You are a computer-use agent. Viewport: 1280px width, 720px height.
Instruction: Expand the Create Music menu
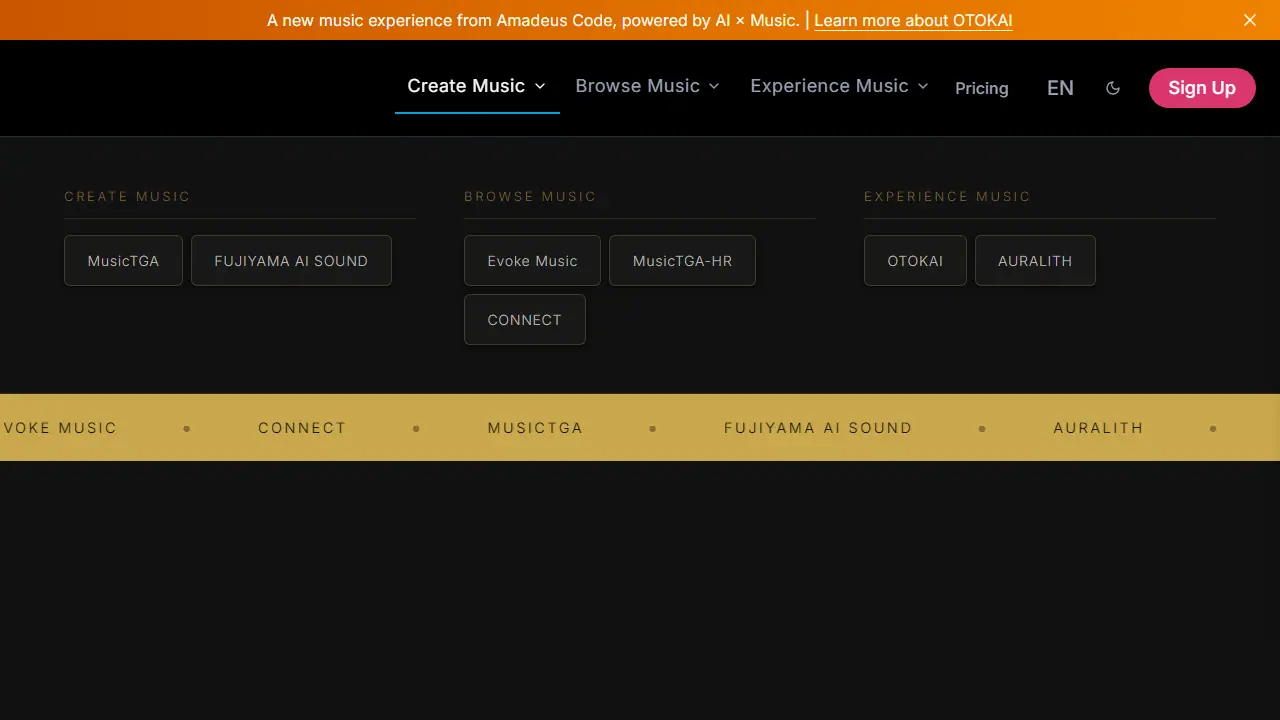(x=477, y=86)
